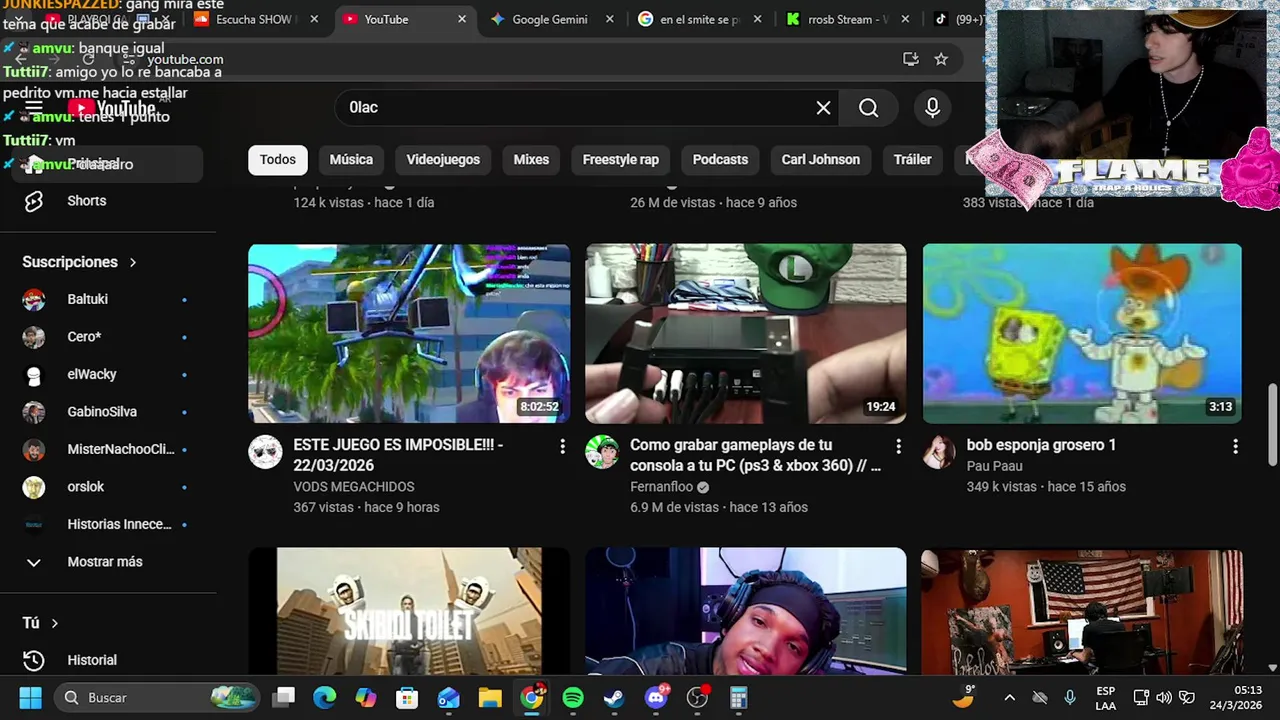
Task: Open Copilot from taskbar
Action: tap(366, 697)
